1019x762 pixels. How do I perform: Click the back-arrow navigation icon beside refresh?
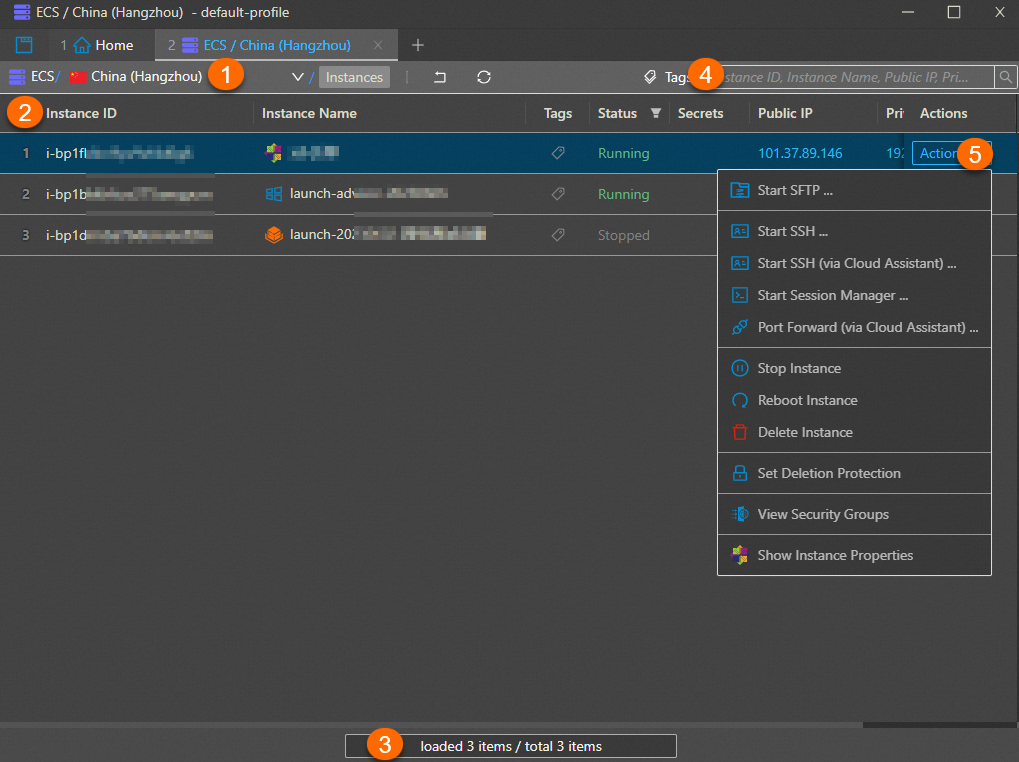point(440,77)
